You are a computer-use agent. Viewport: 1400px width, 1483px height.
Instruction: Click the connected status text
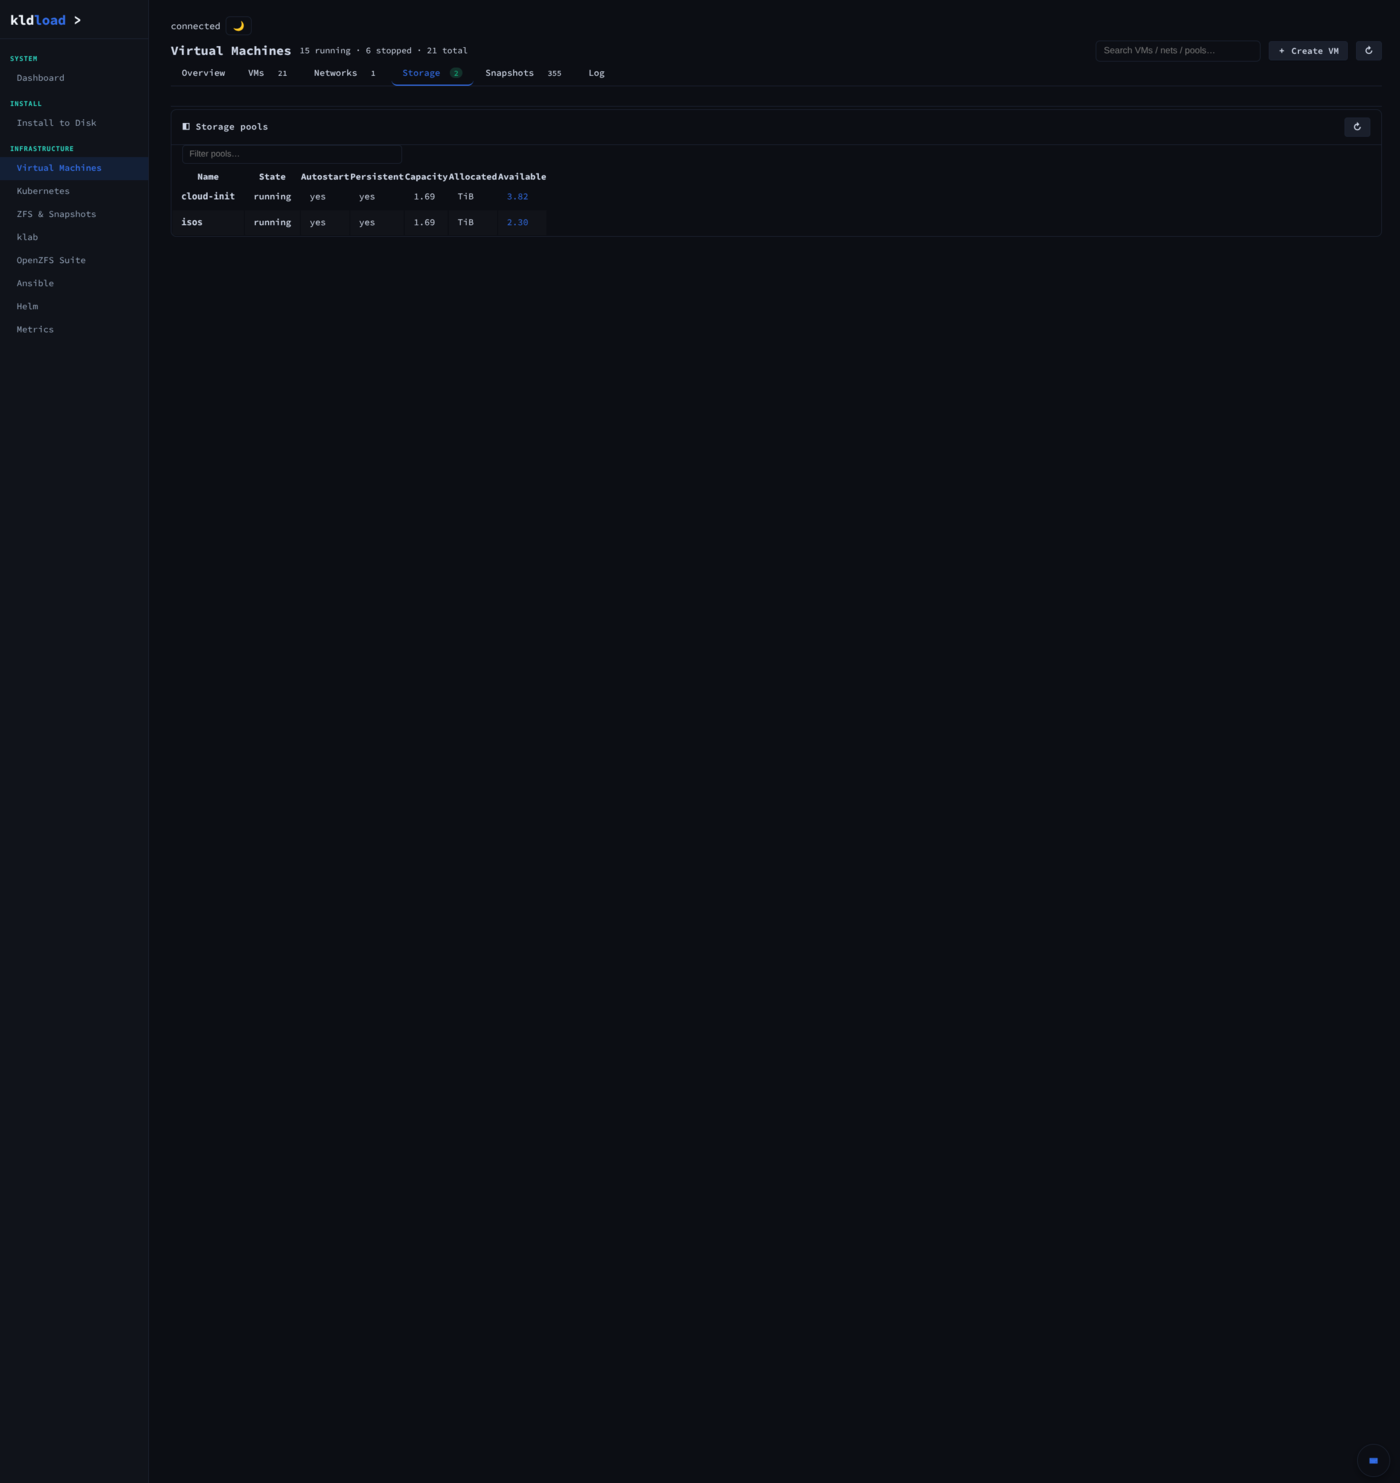(x=195, y=26)
